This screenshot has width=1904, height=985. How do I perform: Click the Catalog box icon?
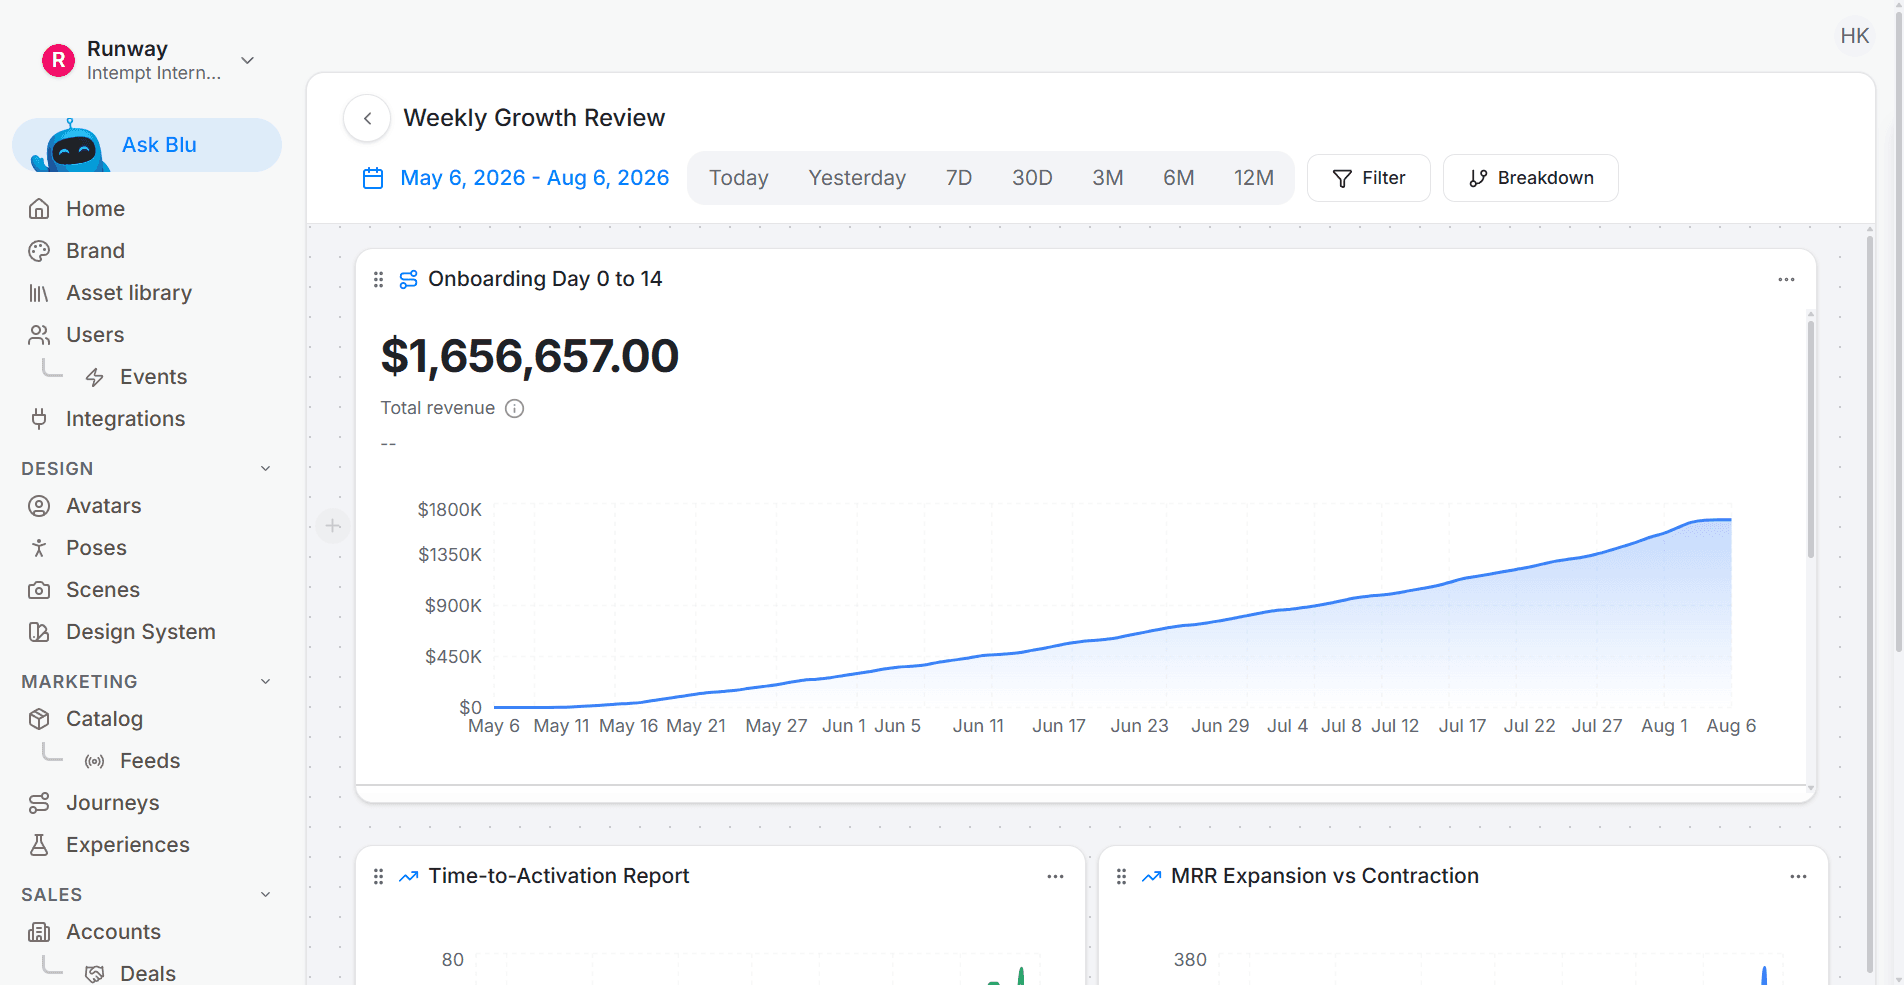39,719
